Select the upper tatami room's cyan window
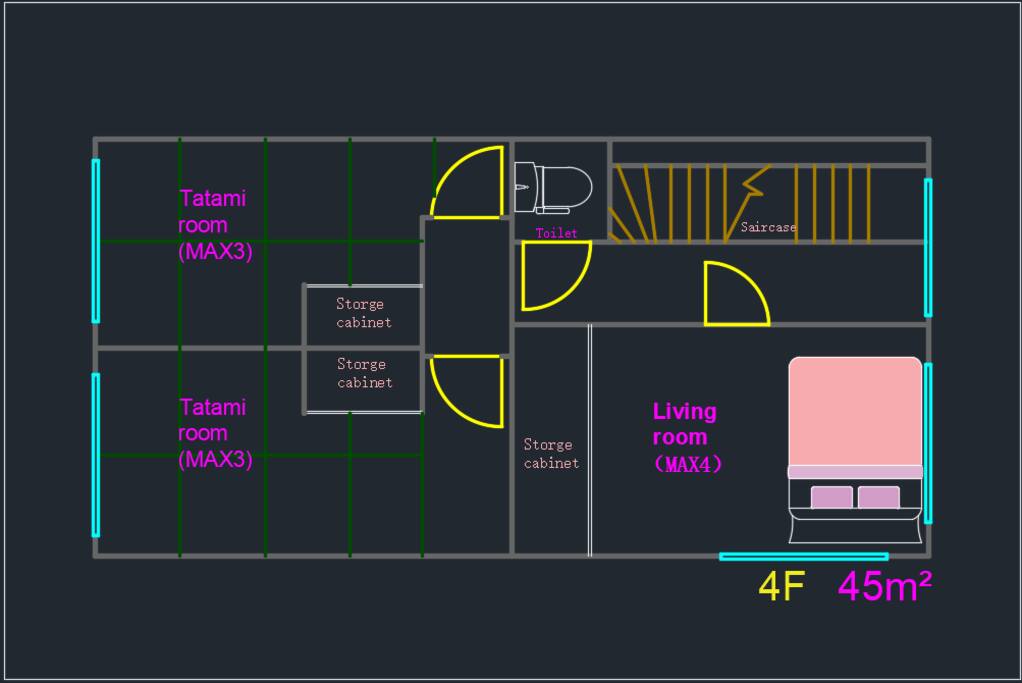1022x683 pixels. (96, 240)
